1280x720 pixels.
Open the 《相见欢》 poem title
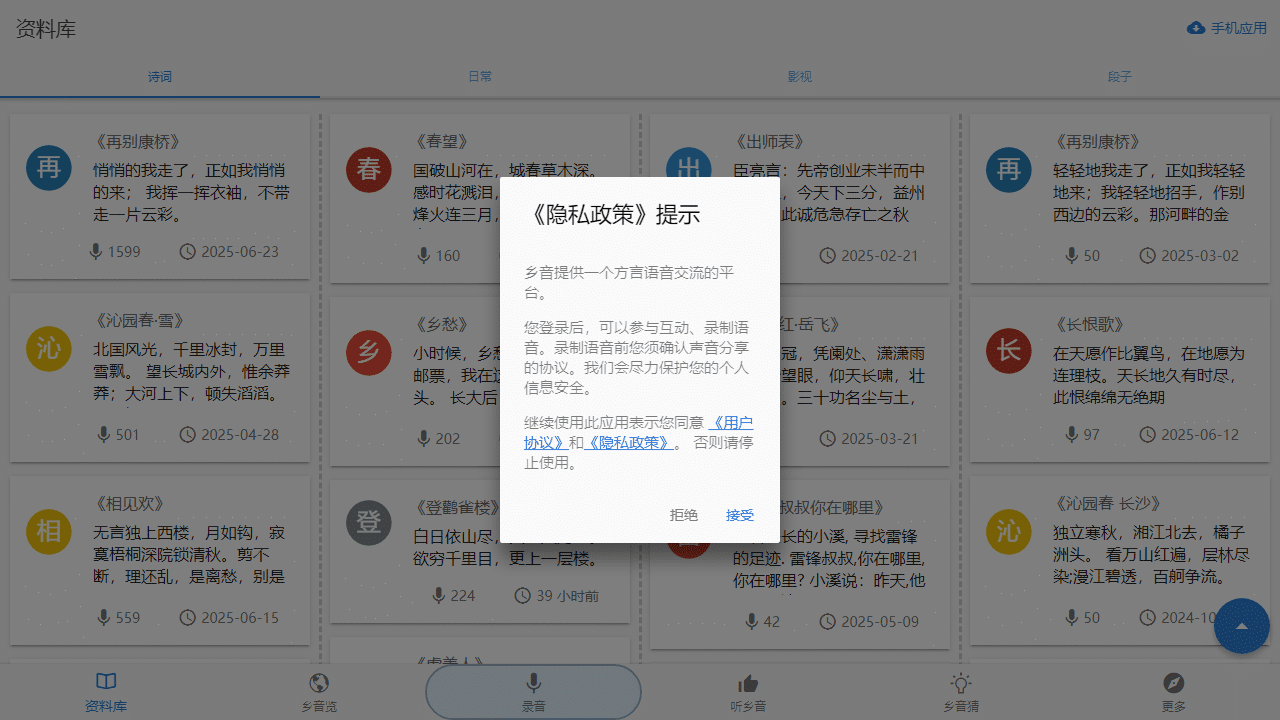131,503
